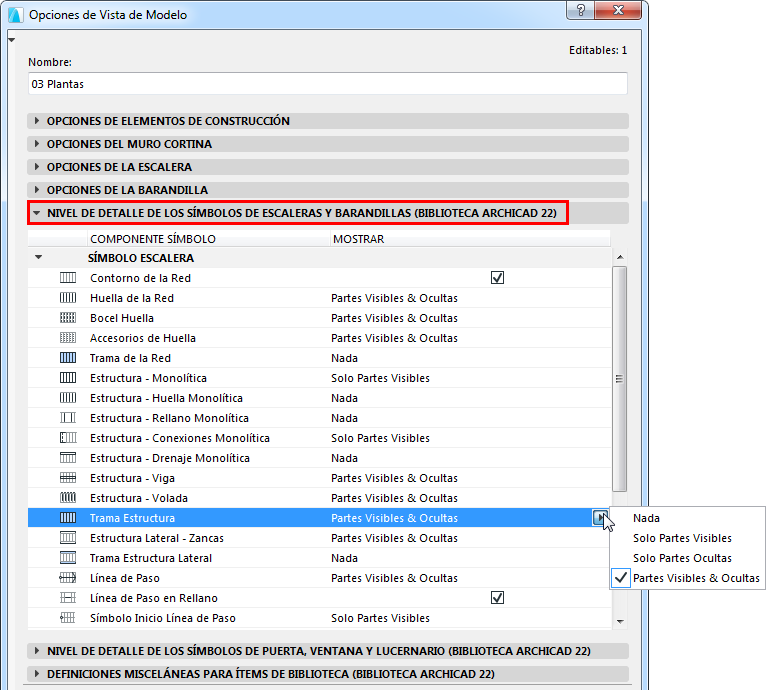Click the Componente Símbolo column header

pos(209,239)
